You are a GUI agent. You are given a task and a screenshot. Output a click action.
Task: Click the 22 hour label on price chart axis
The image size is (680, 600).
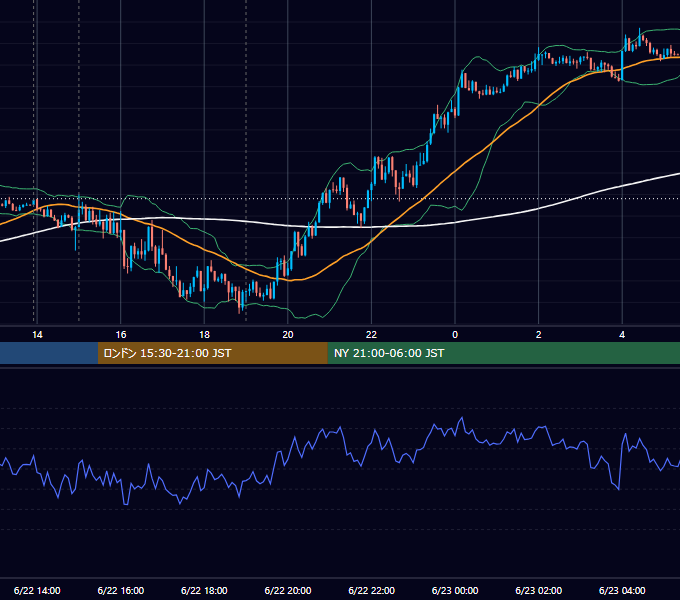371,335
